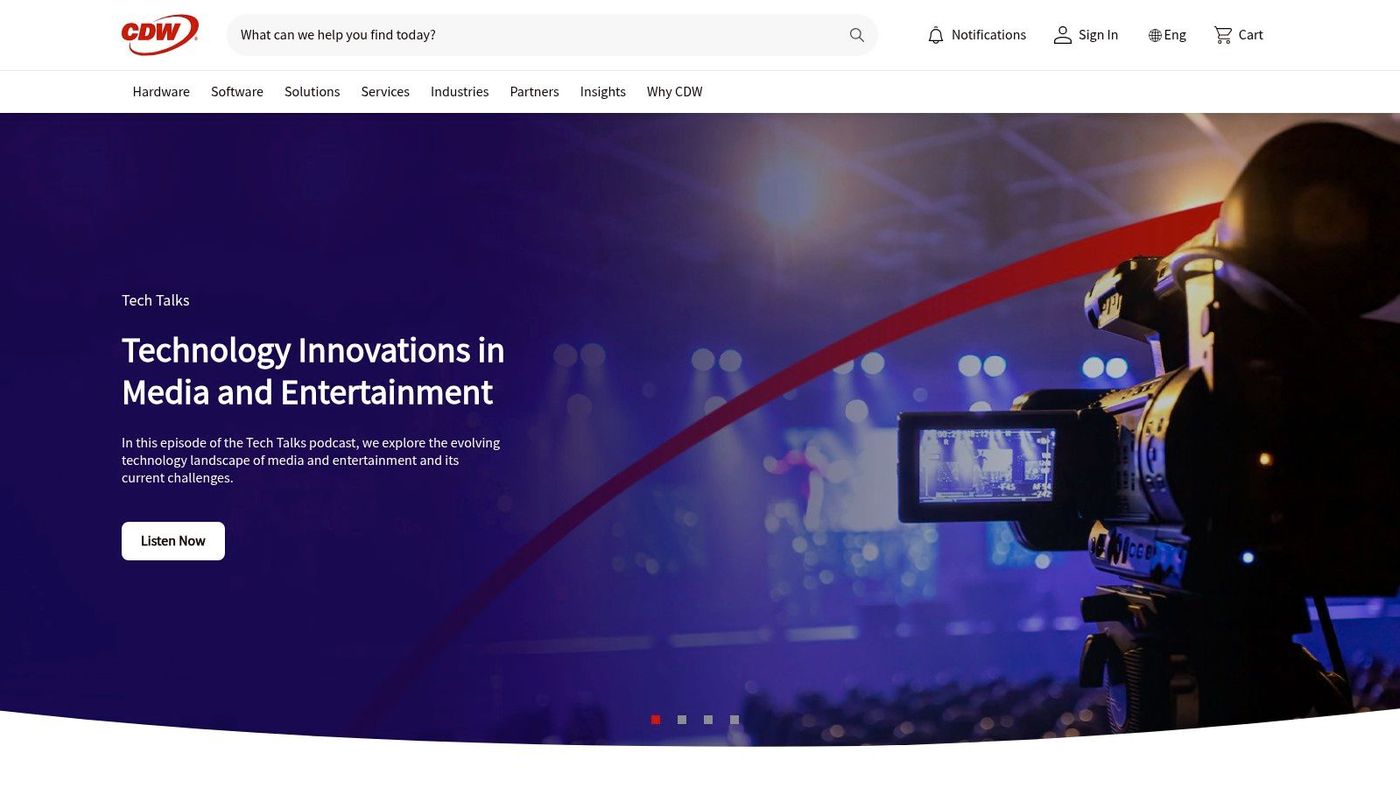
Task: Click the search magnifier icon
Action: pyautogui.click(x=857, y=35)
